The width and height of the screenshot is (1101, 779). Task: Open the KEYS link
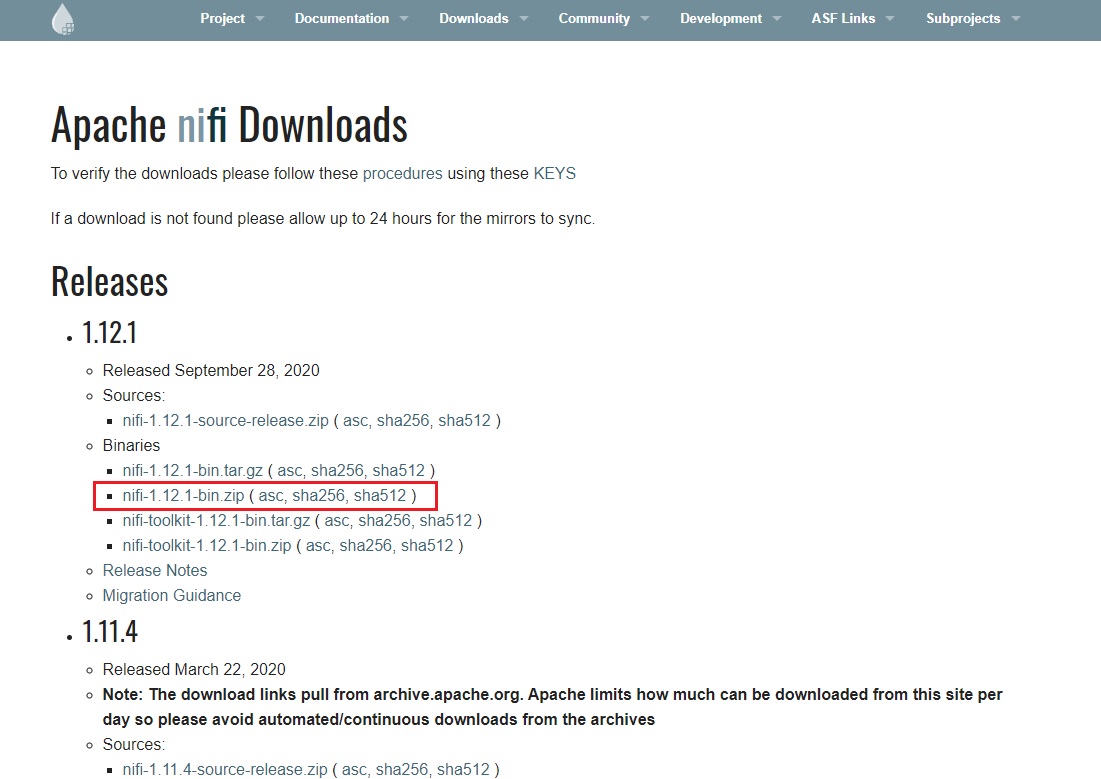click(x=555, y=174)
